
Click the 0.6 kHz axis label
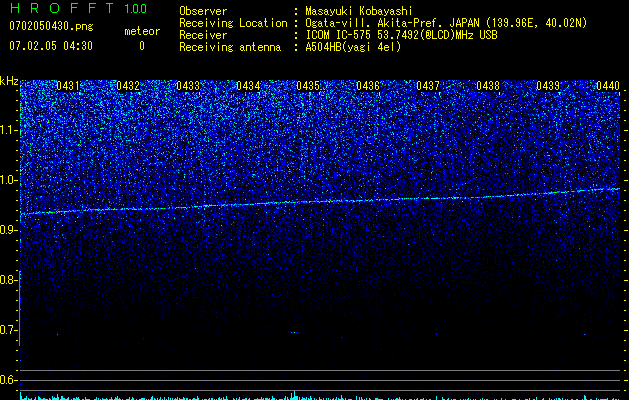(x=9, y=380)
